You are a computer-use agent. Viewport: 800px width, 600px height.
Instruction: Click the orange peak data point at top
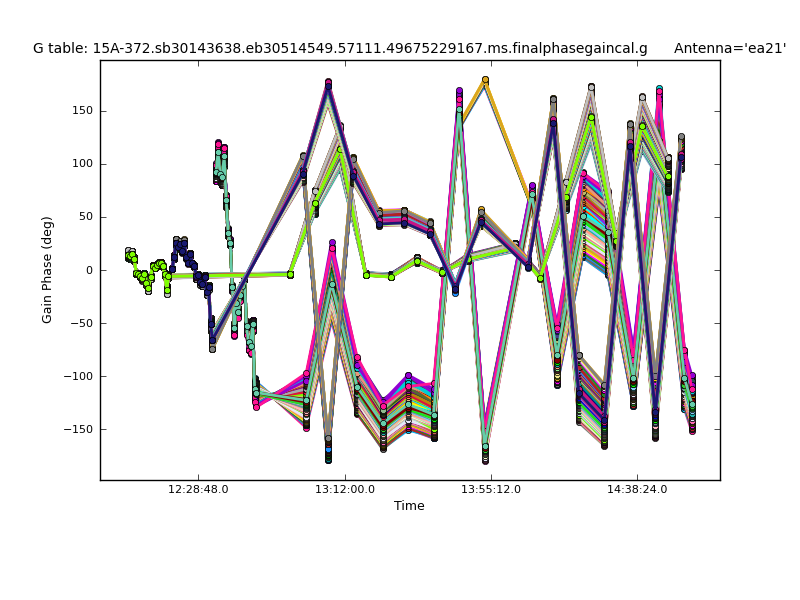pos(485,80)
